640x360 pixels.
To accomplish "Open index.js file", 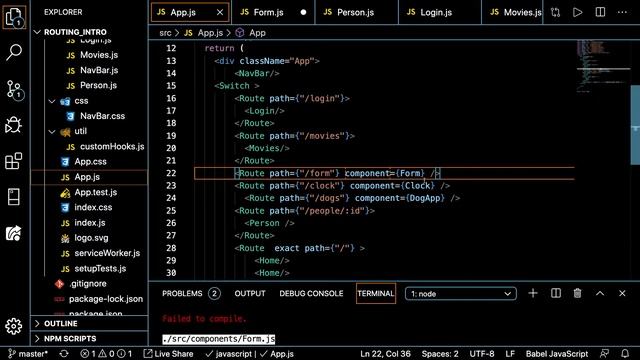I will (90, 223).
